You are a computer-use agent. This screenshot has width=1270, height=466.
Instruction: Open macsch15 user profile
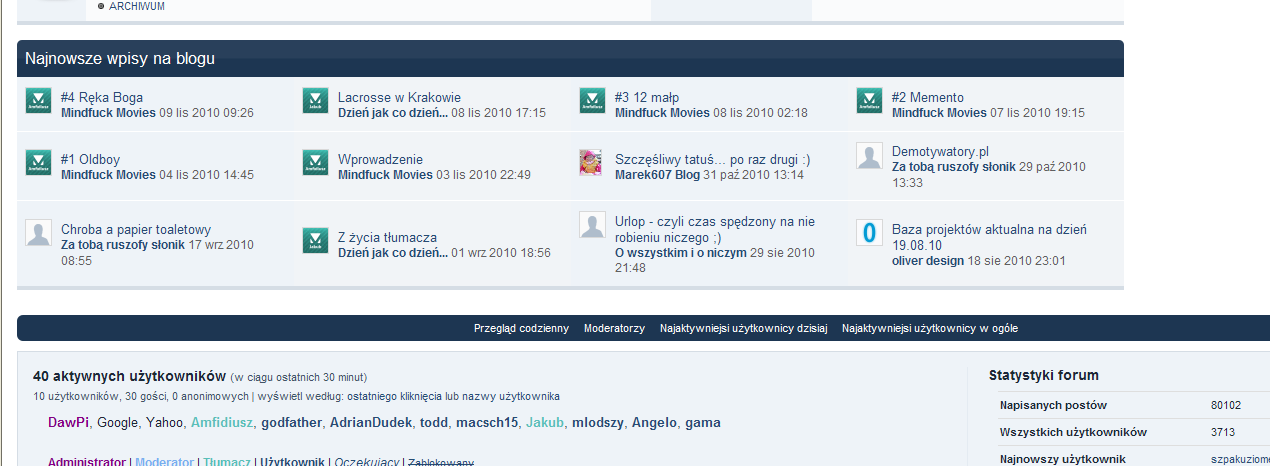point(487,423)
